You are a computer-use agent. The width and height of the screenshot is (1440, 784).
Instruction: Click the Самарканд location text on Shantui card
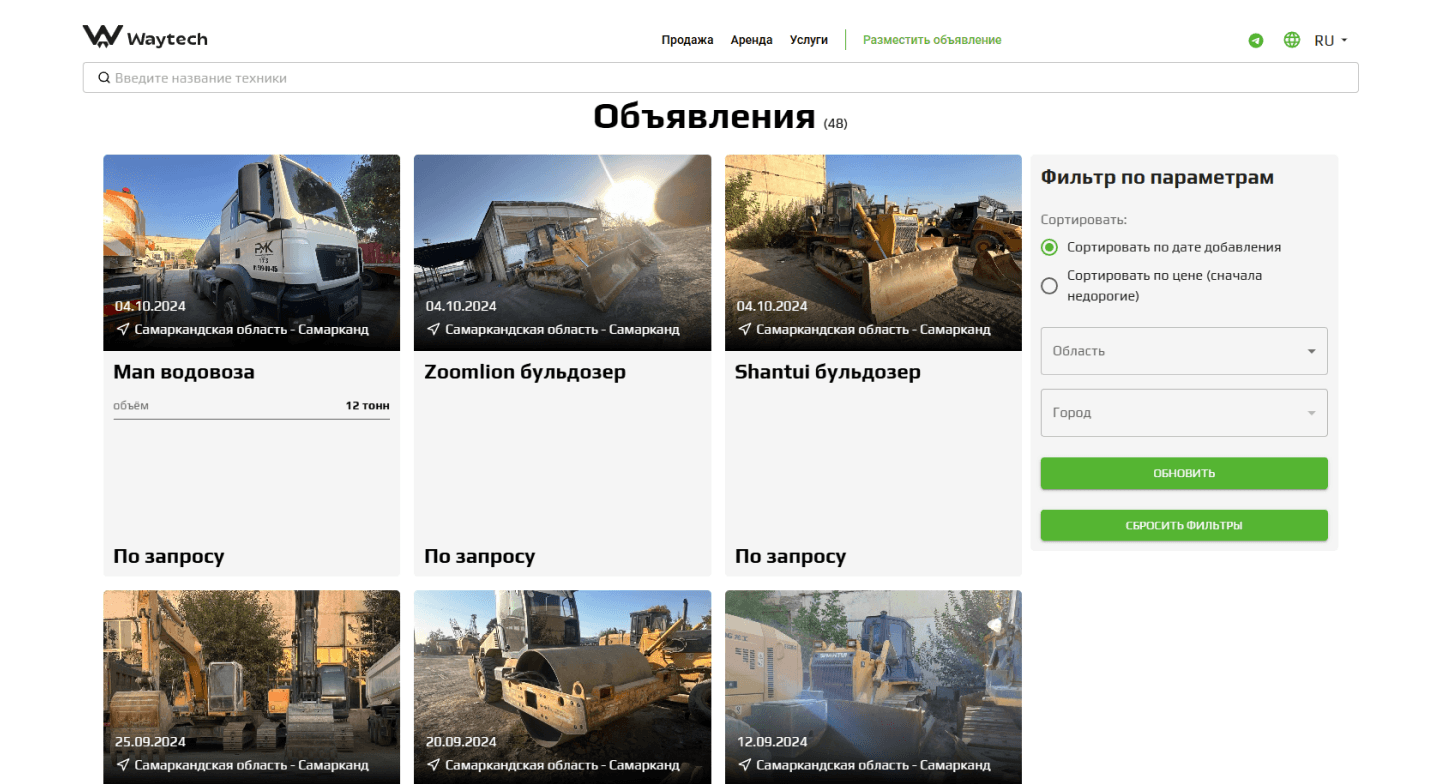pyautogui.click(x=874, y=329)
